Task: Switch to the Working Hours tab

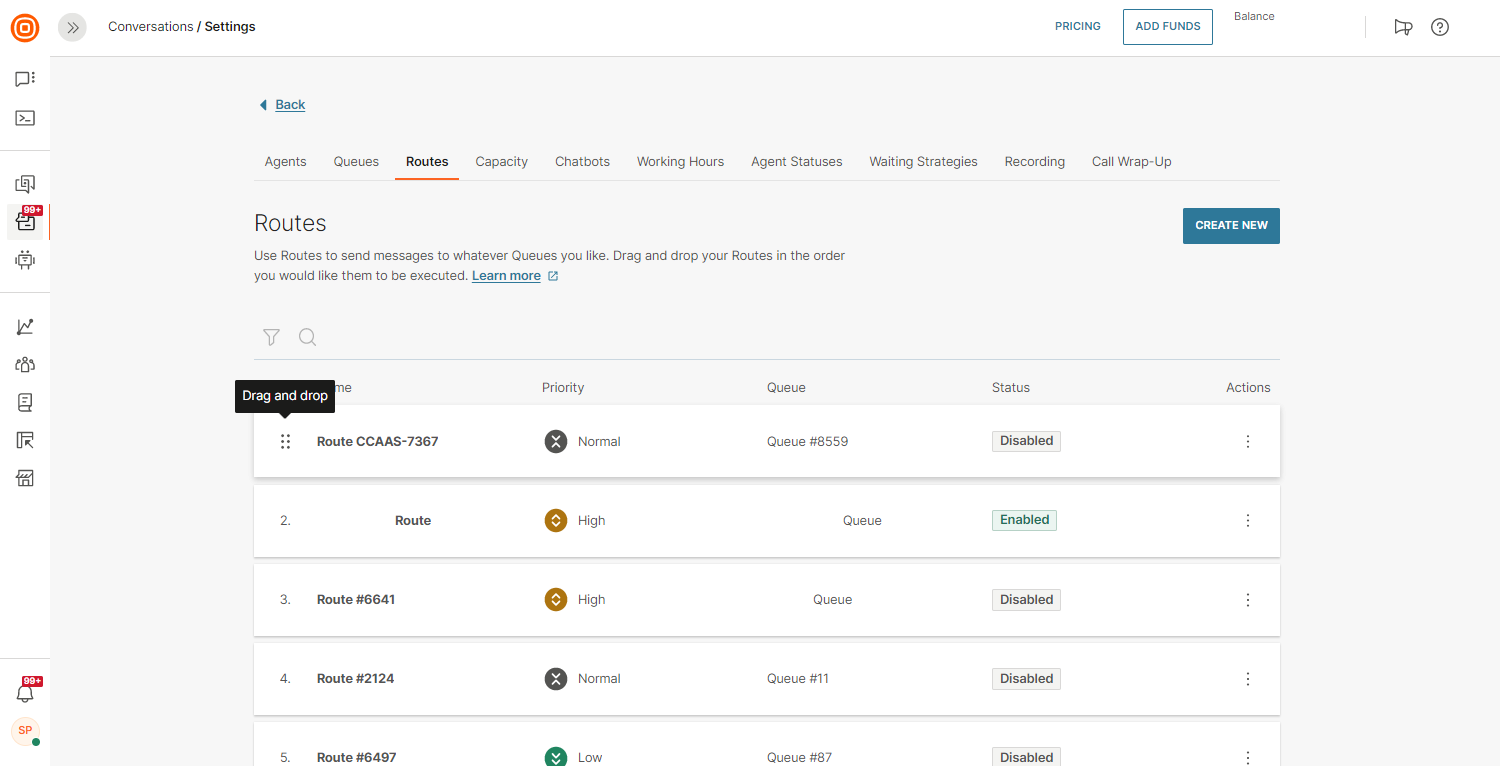Action: click(x=680, y=161)
